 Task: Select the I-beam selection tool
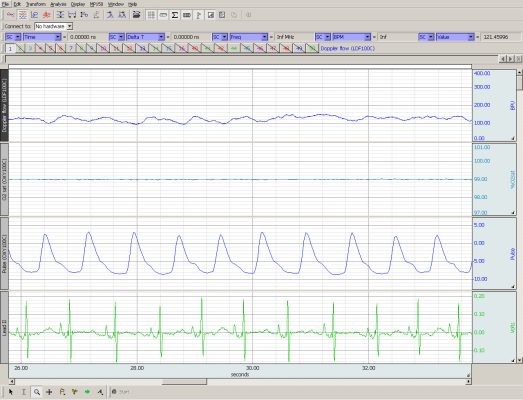[23, 392]
